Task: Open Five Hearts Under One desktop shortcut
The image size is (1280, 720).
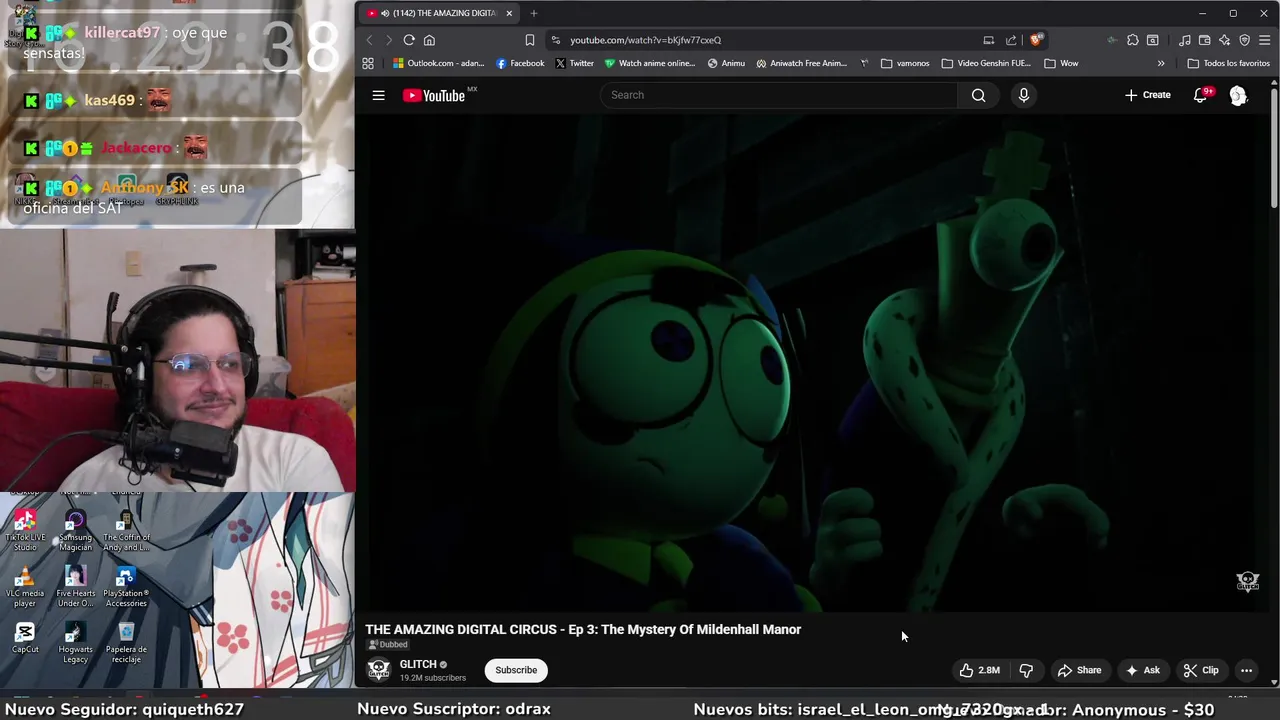Action: (75, 587)
